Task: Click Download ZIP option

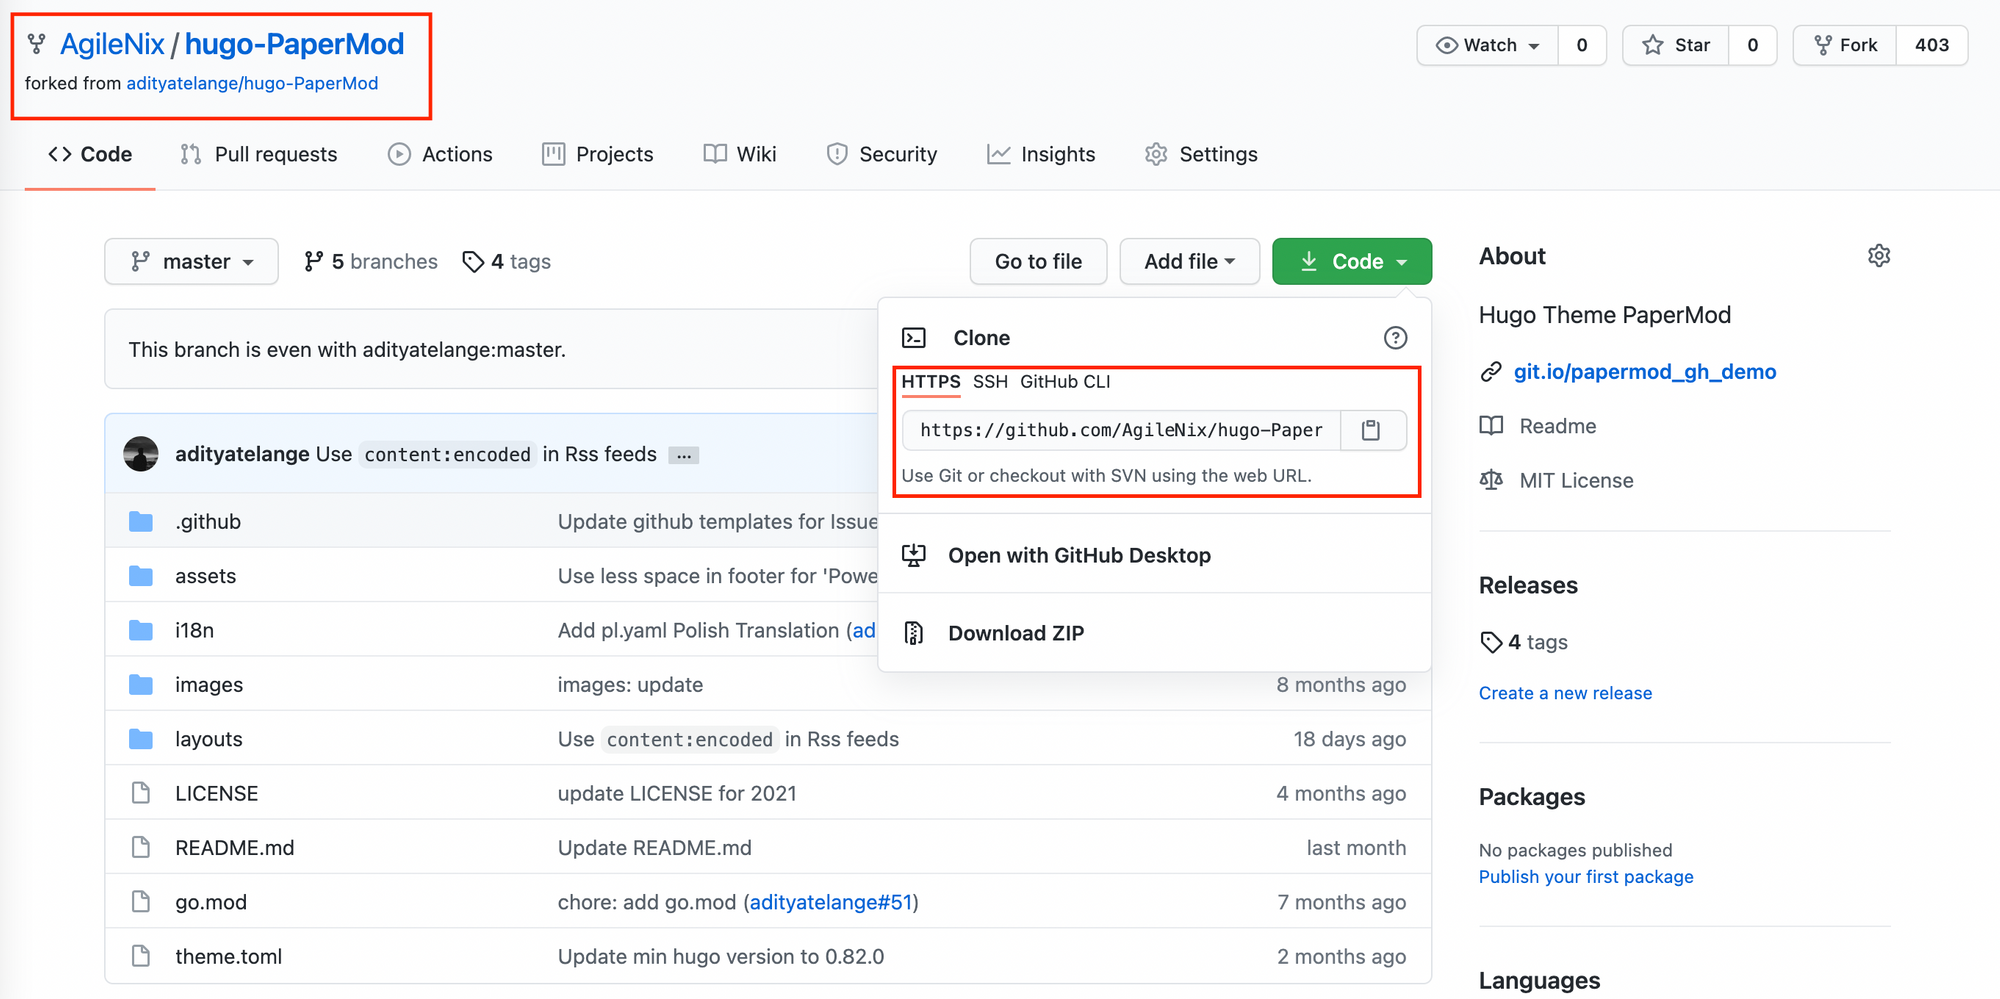Action: (x=1016, y=633)
